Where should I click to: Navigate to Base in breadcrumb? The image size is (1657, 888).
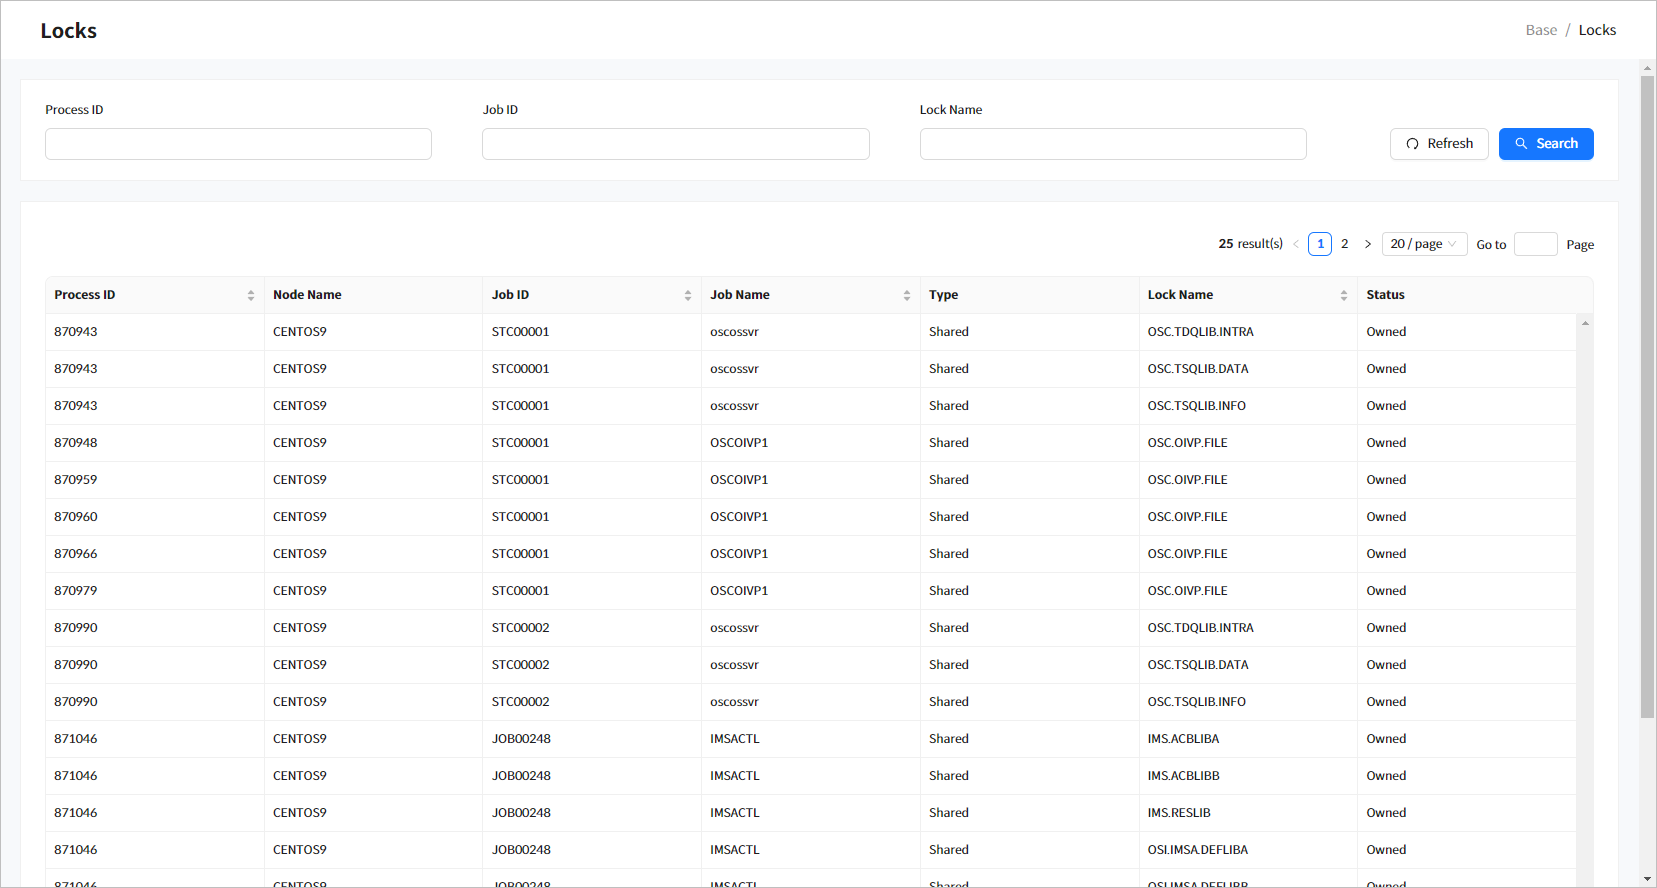click(x=1541, y=30)
